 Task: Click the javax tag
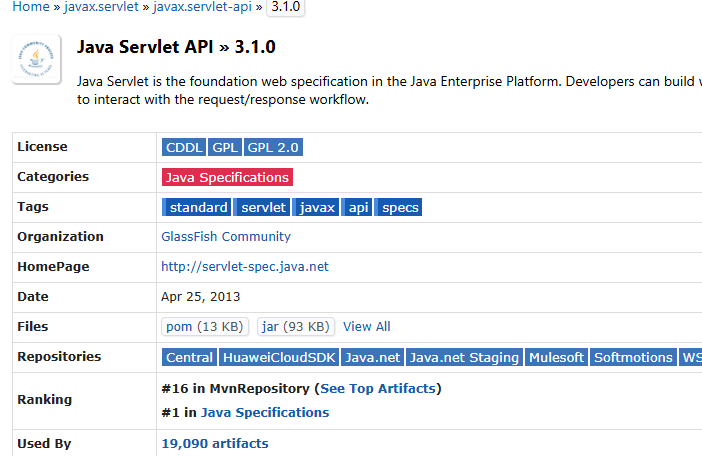tap(317, 207)
